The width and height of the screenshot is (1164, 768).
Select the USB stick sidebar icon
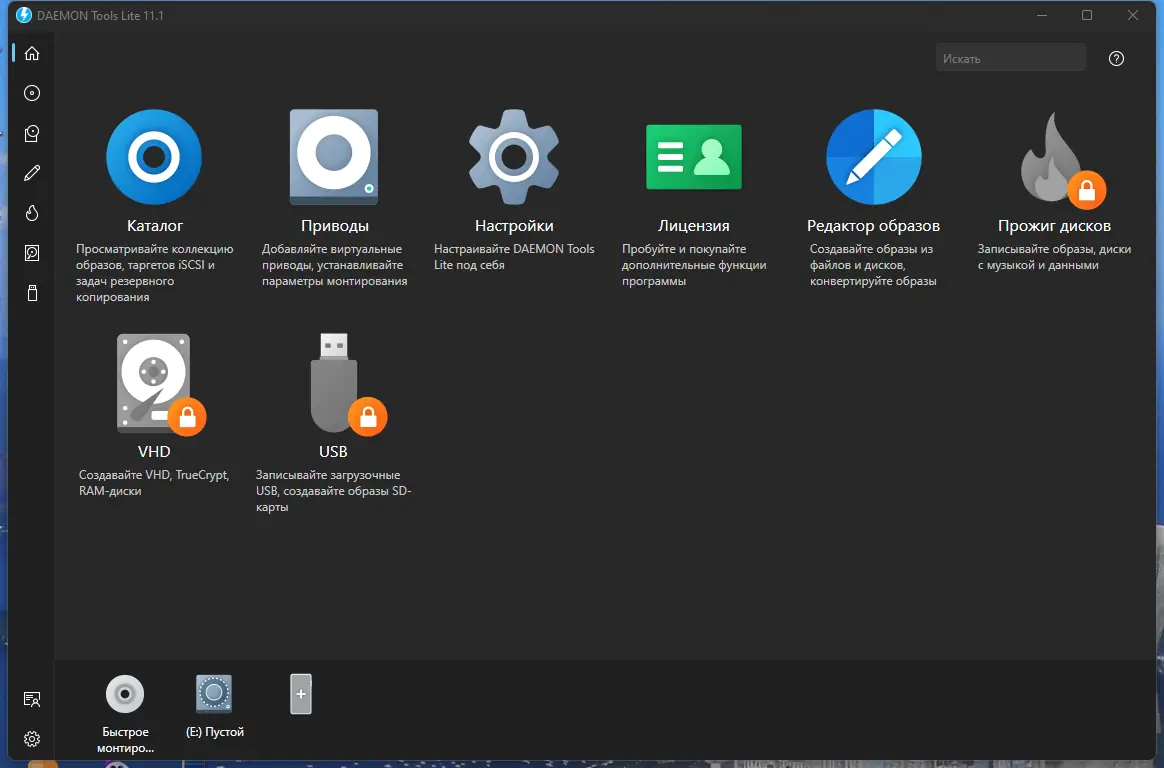pos(32,293)
